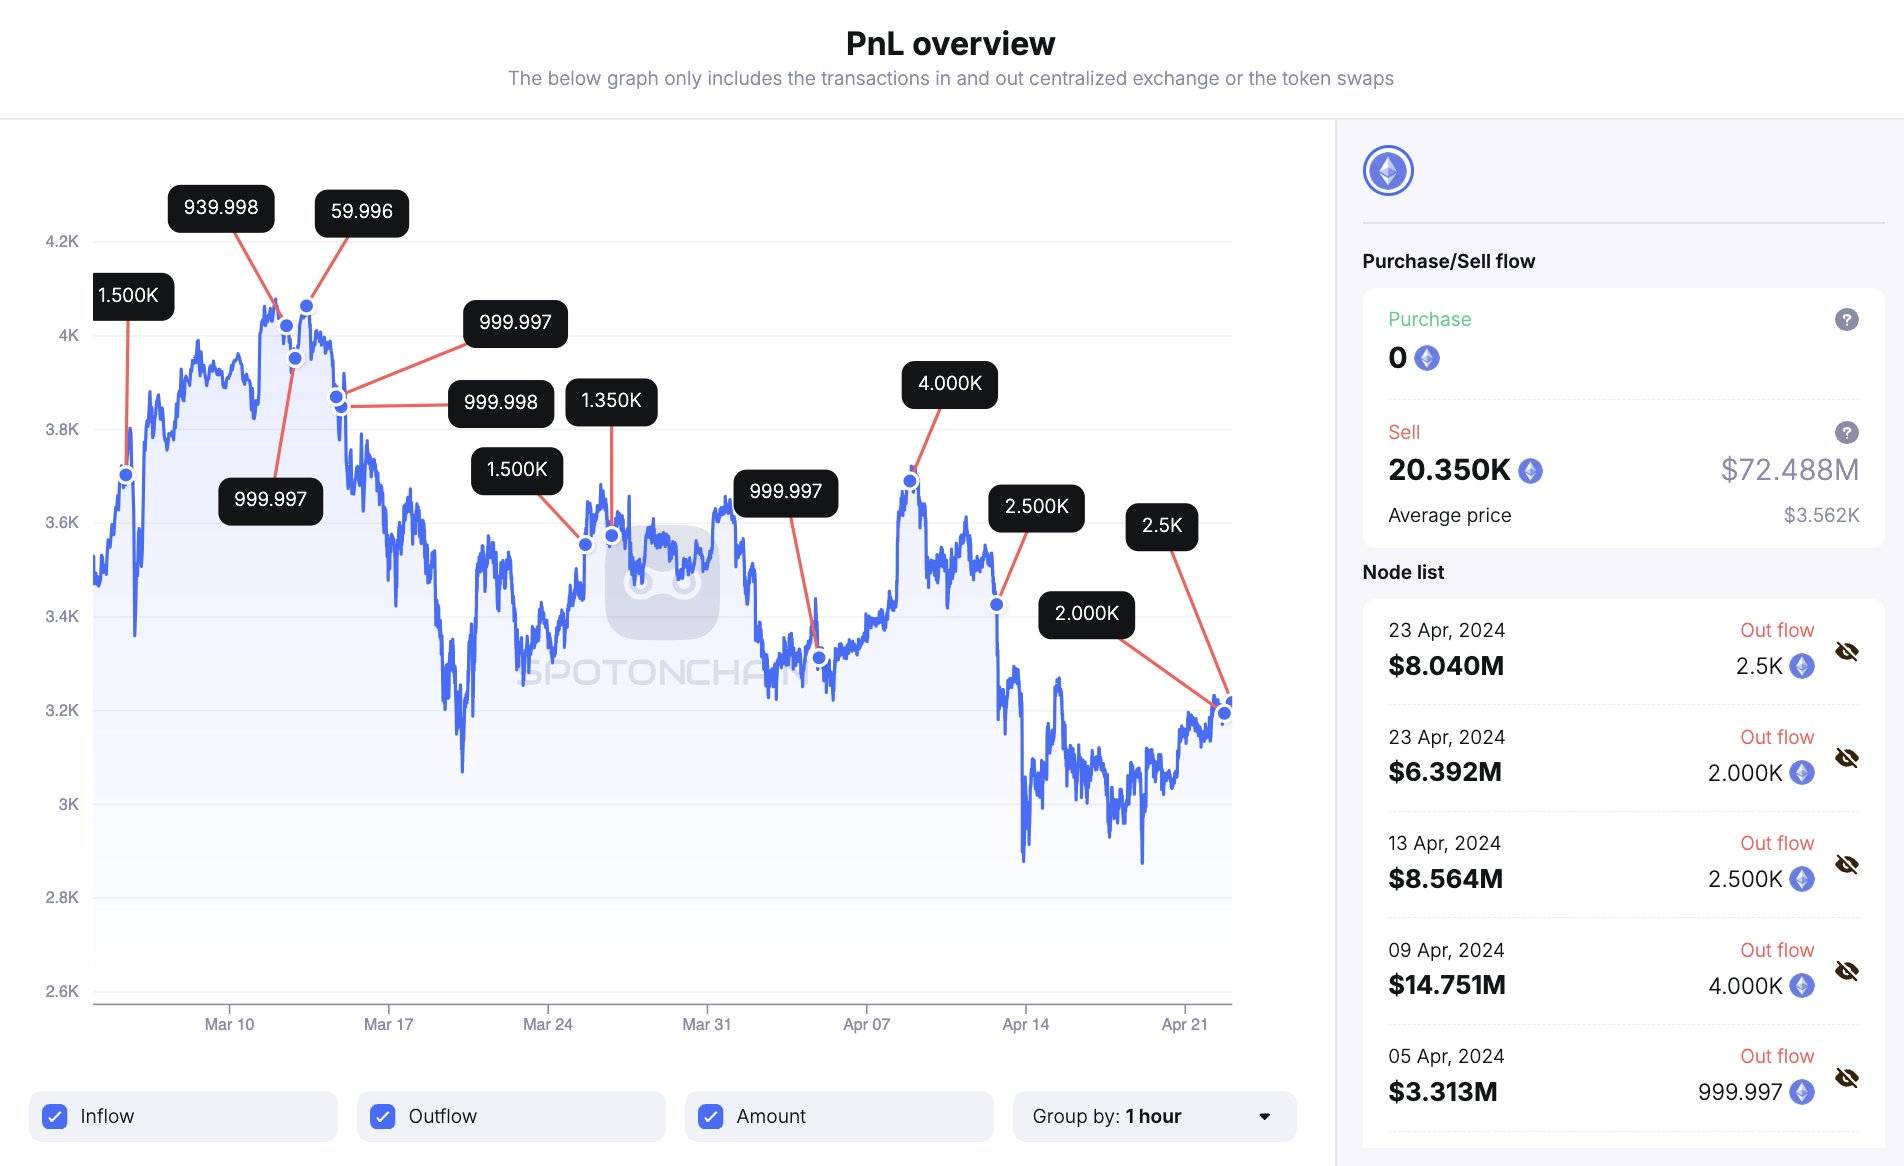The width and height of the screenshot is (1904, 1166).
Task: Click the 4.000K chart label
Action: click(949, 384)
